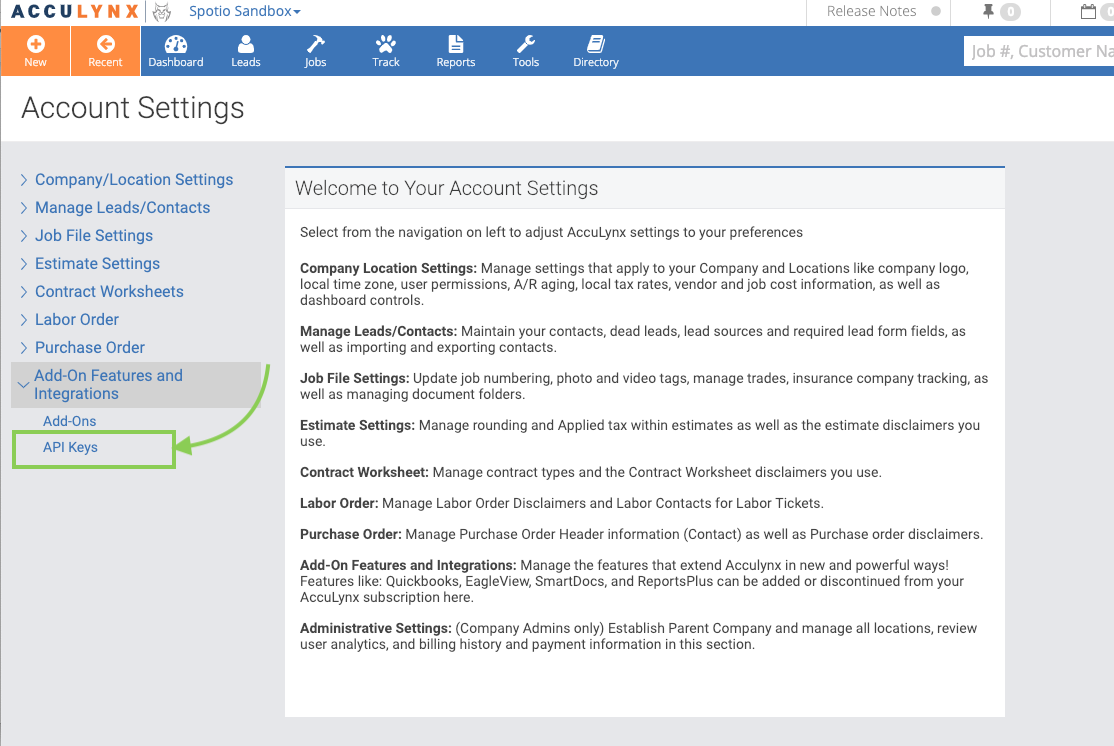The height and width of the screenshot is (746, 1114).
Task: Open the Add-Ons sub-item
Action: point(70,421)
